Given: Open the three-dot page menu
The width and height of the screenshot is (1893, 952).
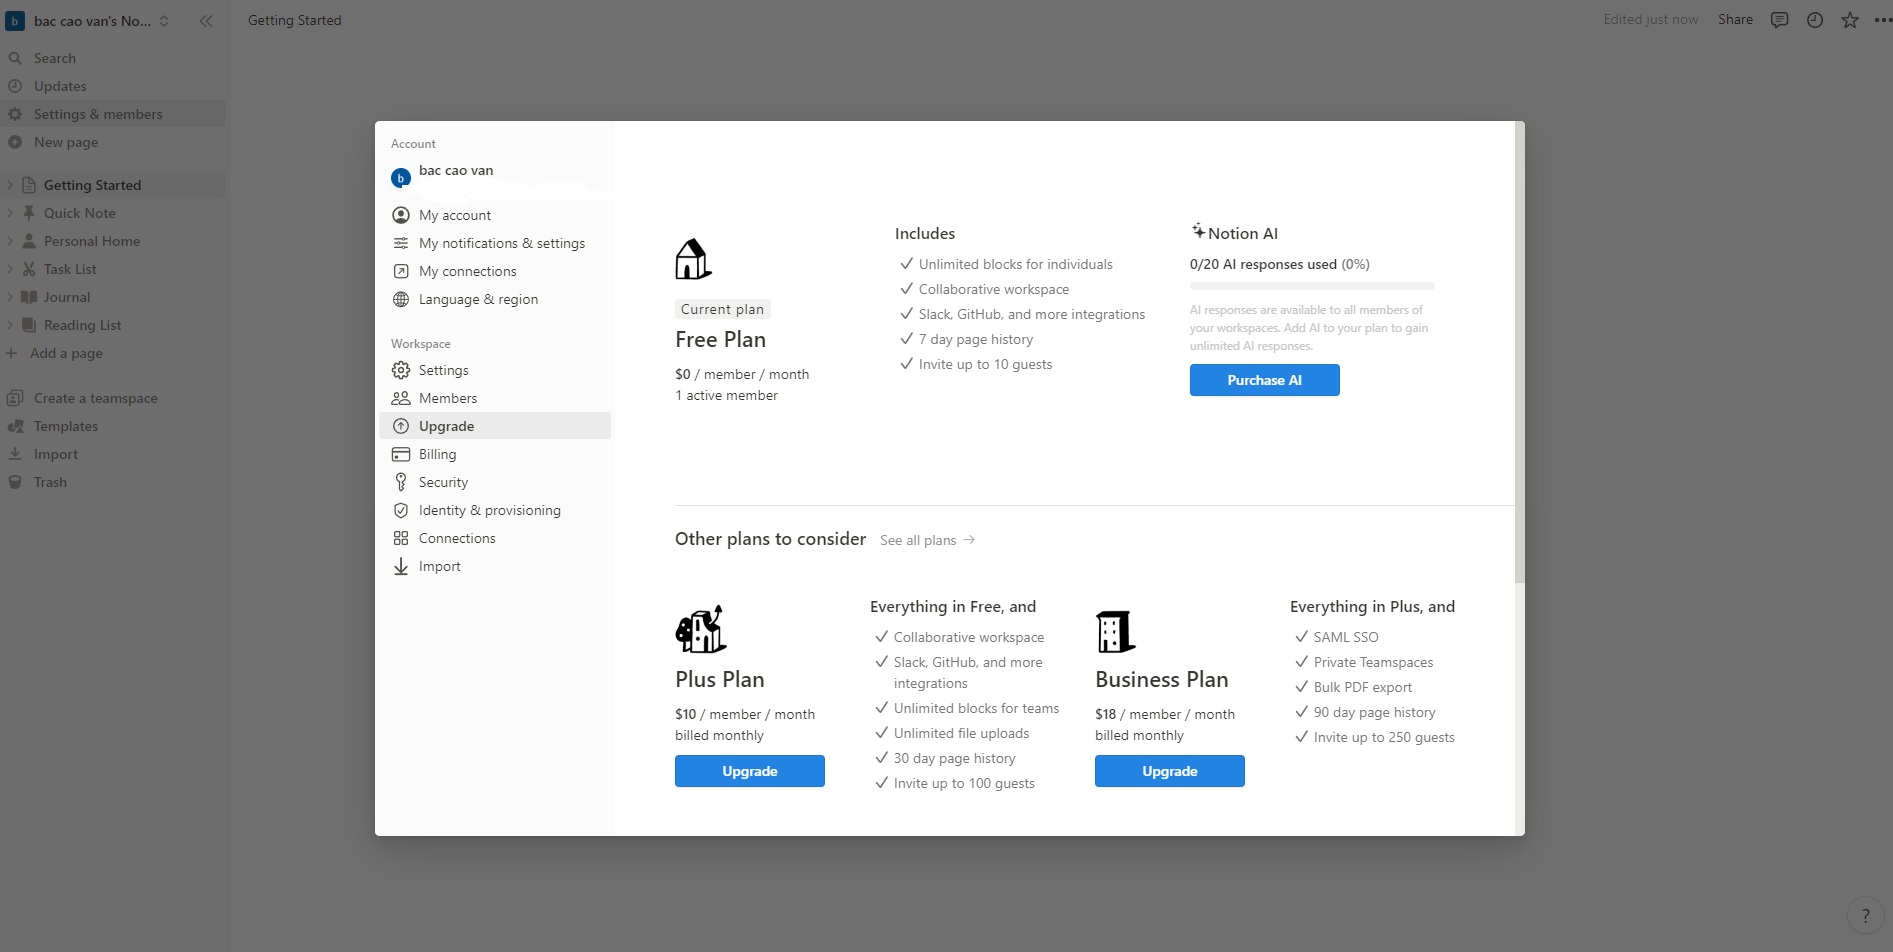Looking at the screenshot, I should 1882,20.
